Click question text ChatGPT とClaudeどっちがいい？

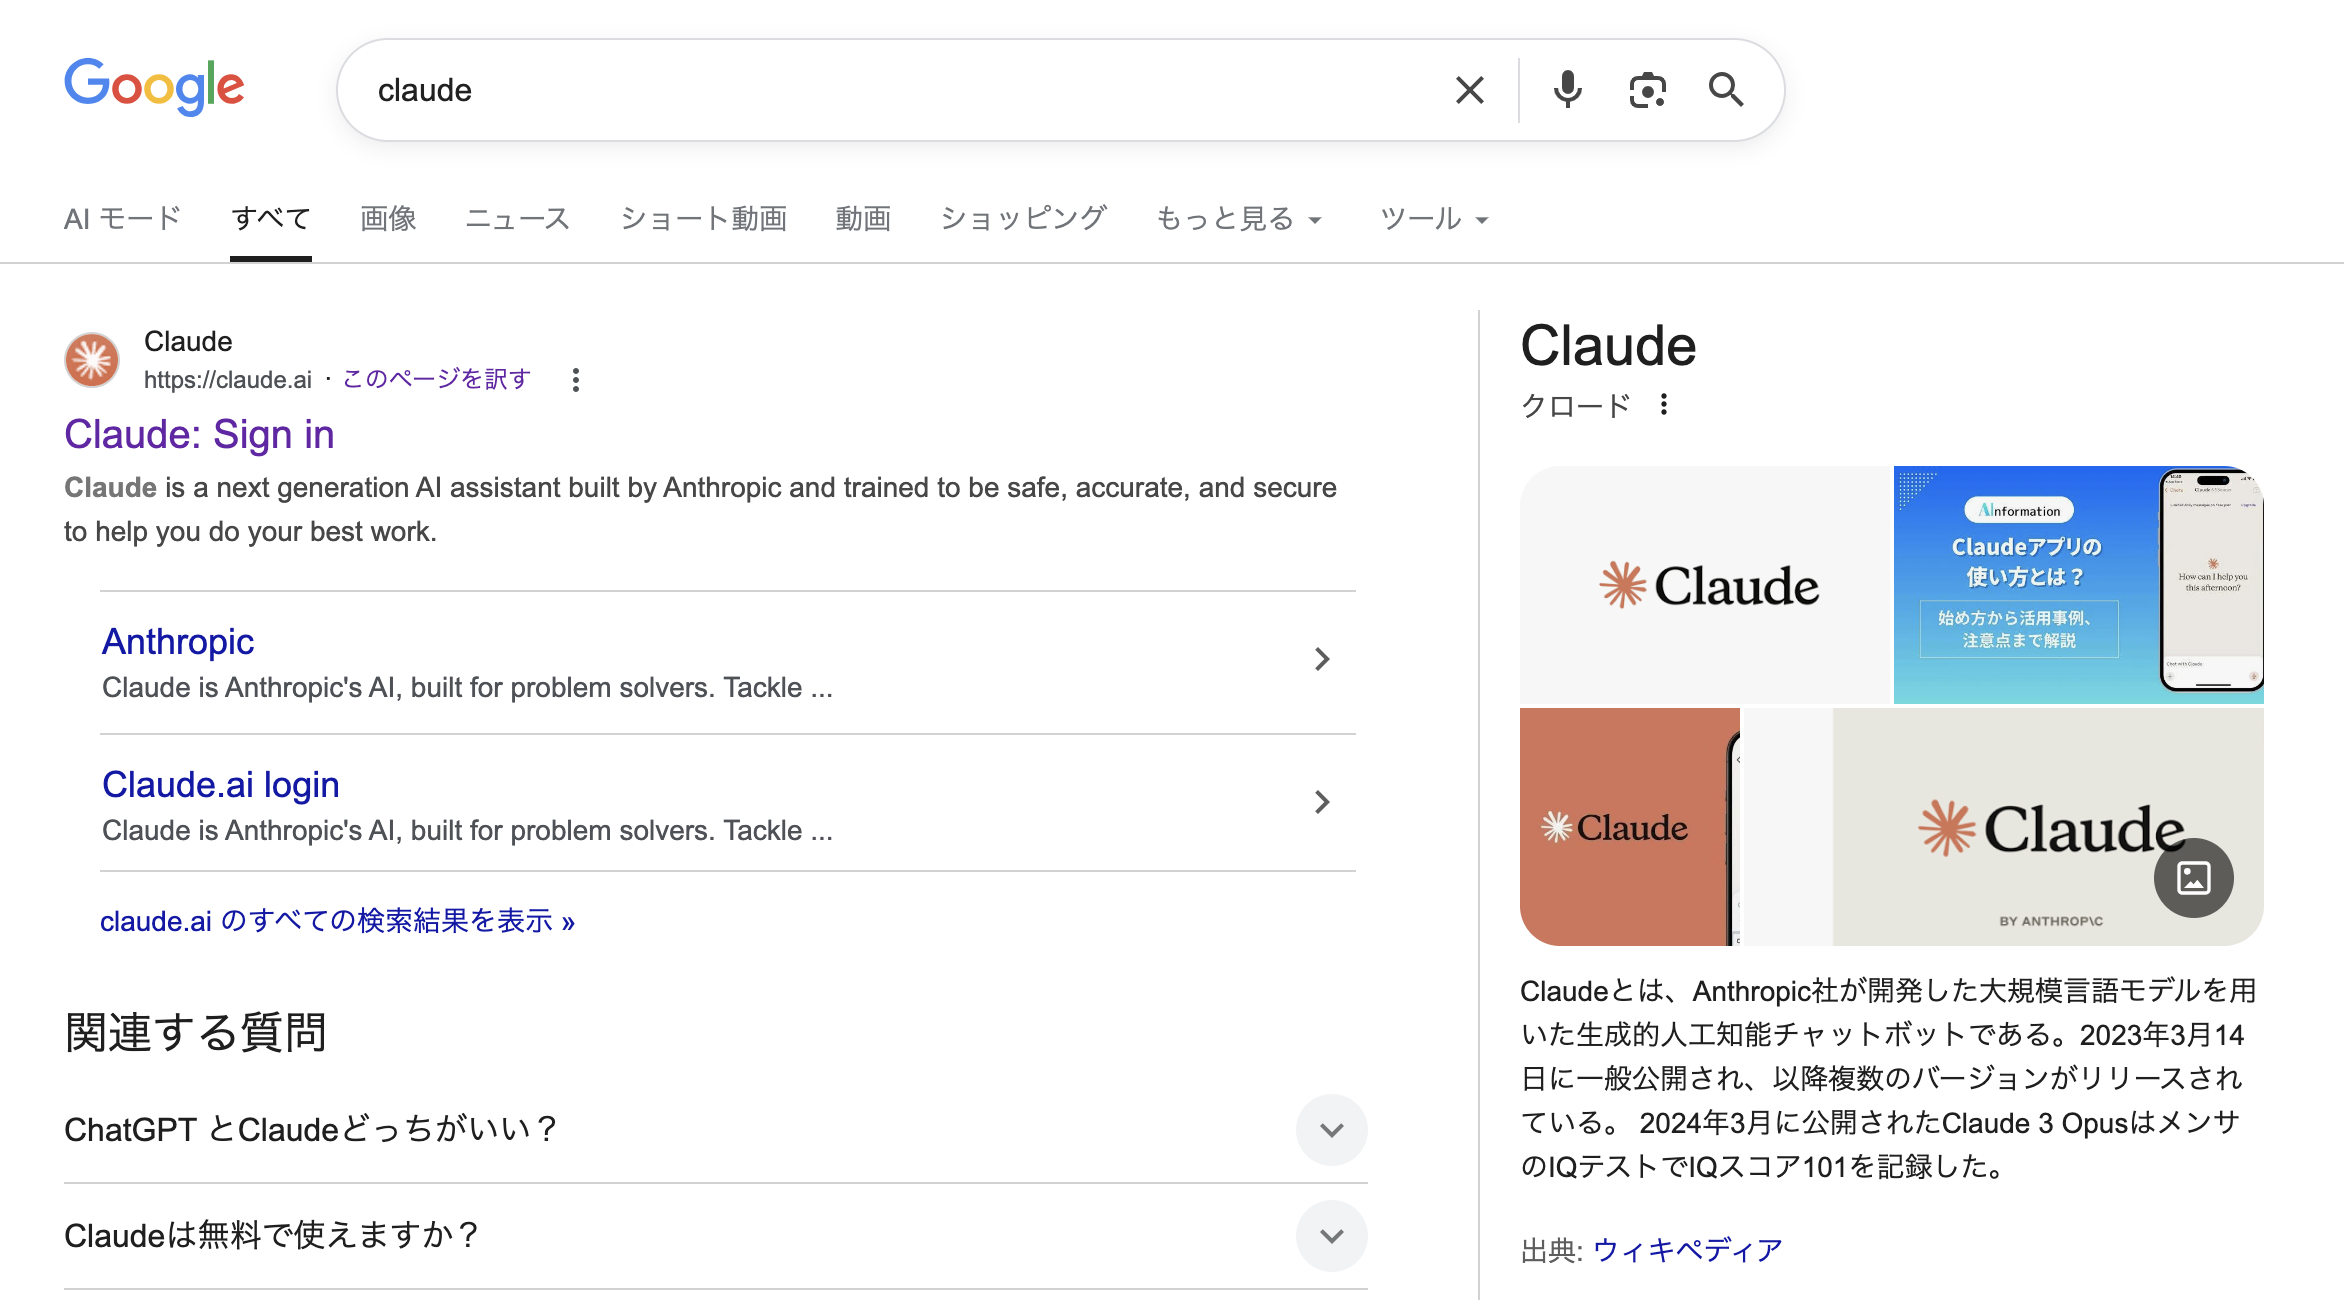click(310, 1129)
